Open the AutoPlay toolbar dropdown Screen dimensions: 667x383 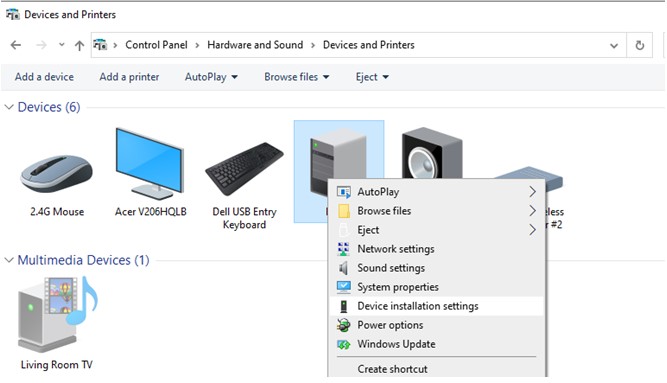pos(211,77)
